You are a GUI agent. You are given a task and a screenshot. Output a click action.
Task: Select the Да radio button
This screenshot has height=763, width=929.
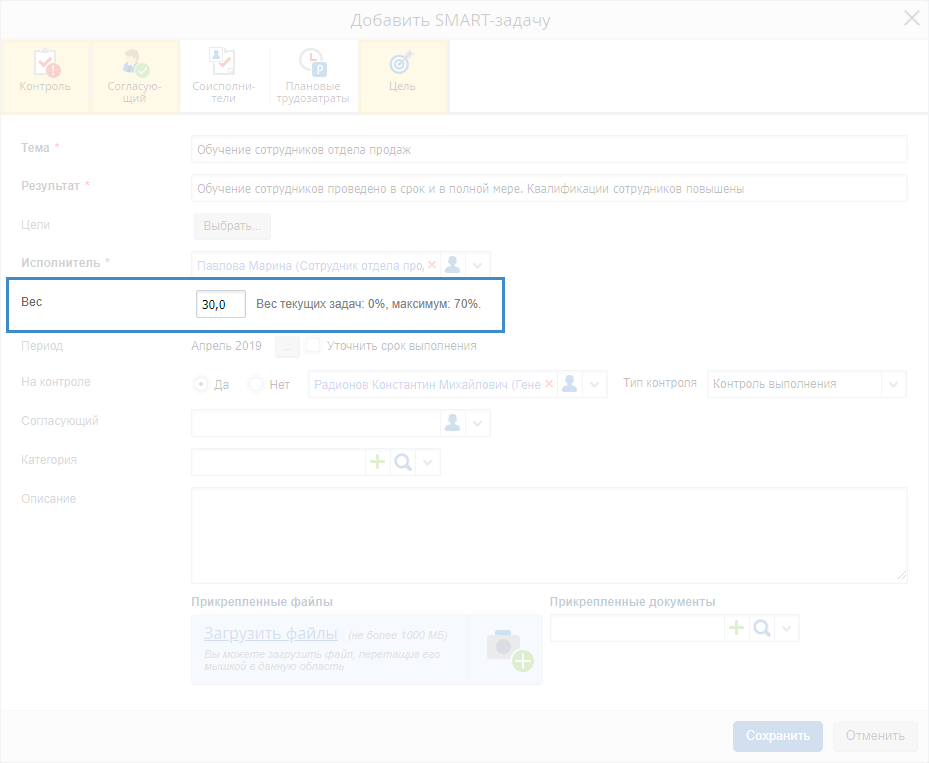point(202,384)
